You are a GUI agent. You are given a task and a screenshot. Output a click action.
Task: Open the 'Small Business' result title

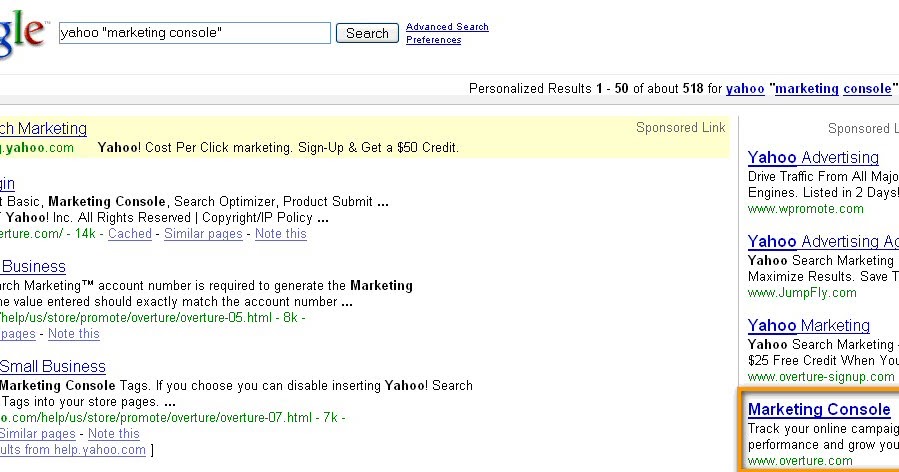click(x=53, y=366)
